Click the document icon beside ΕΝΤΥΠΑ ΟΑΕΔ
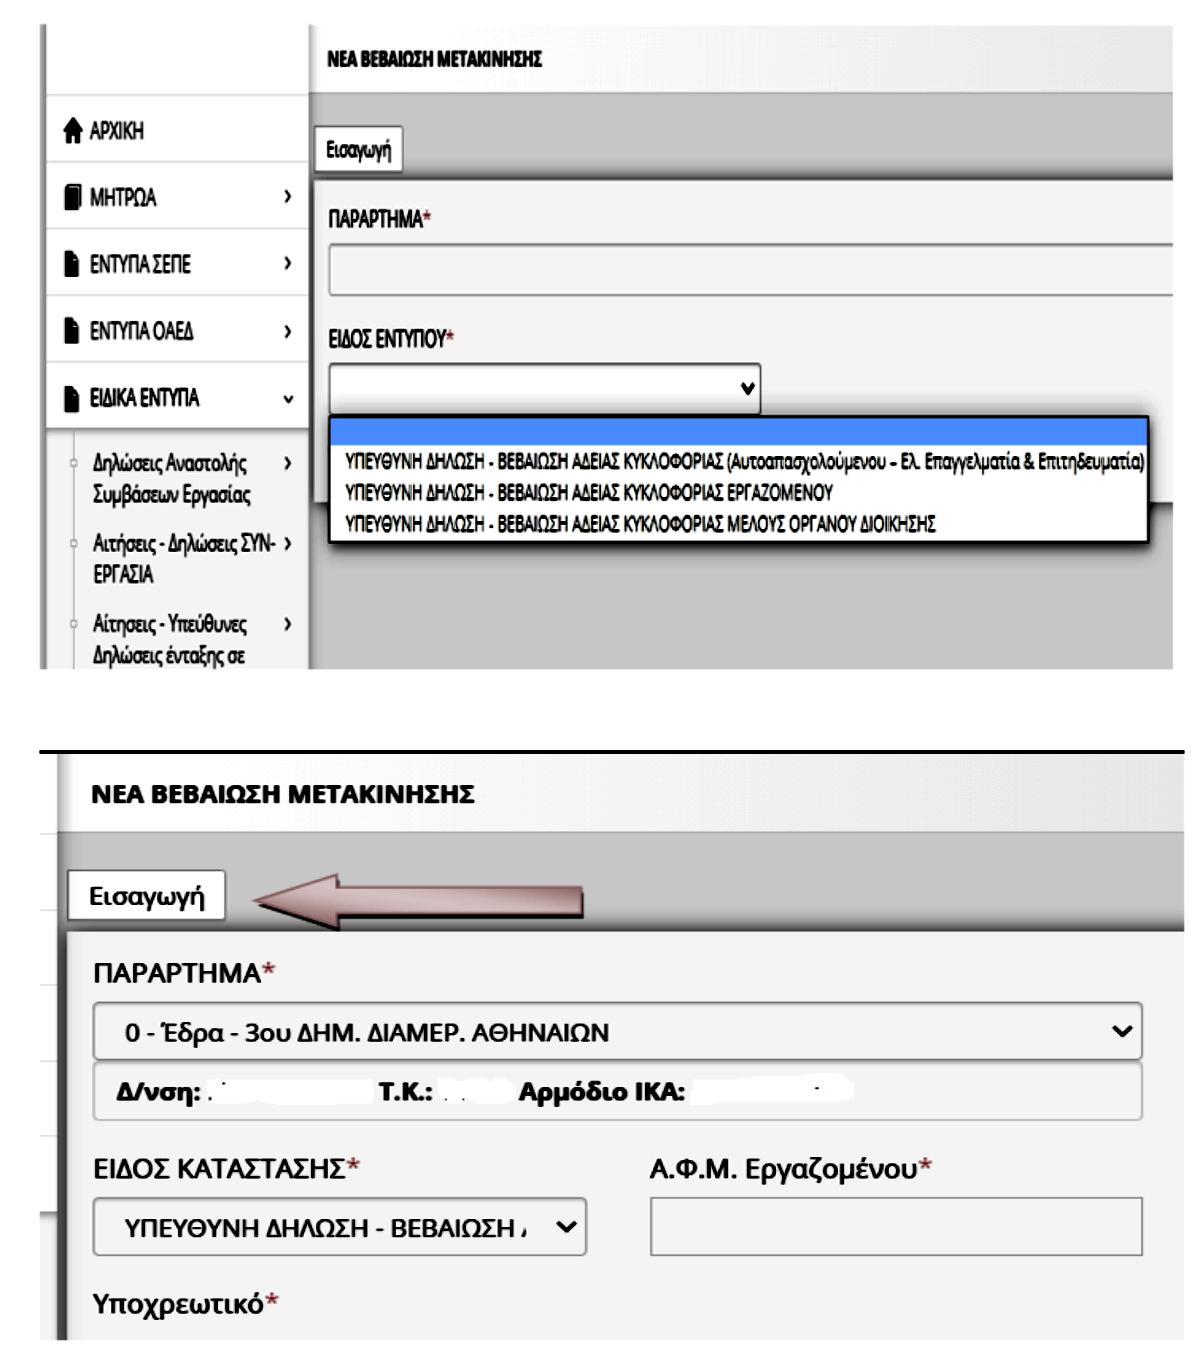 (x=72, y=332)
